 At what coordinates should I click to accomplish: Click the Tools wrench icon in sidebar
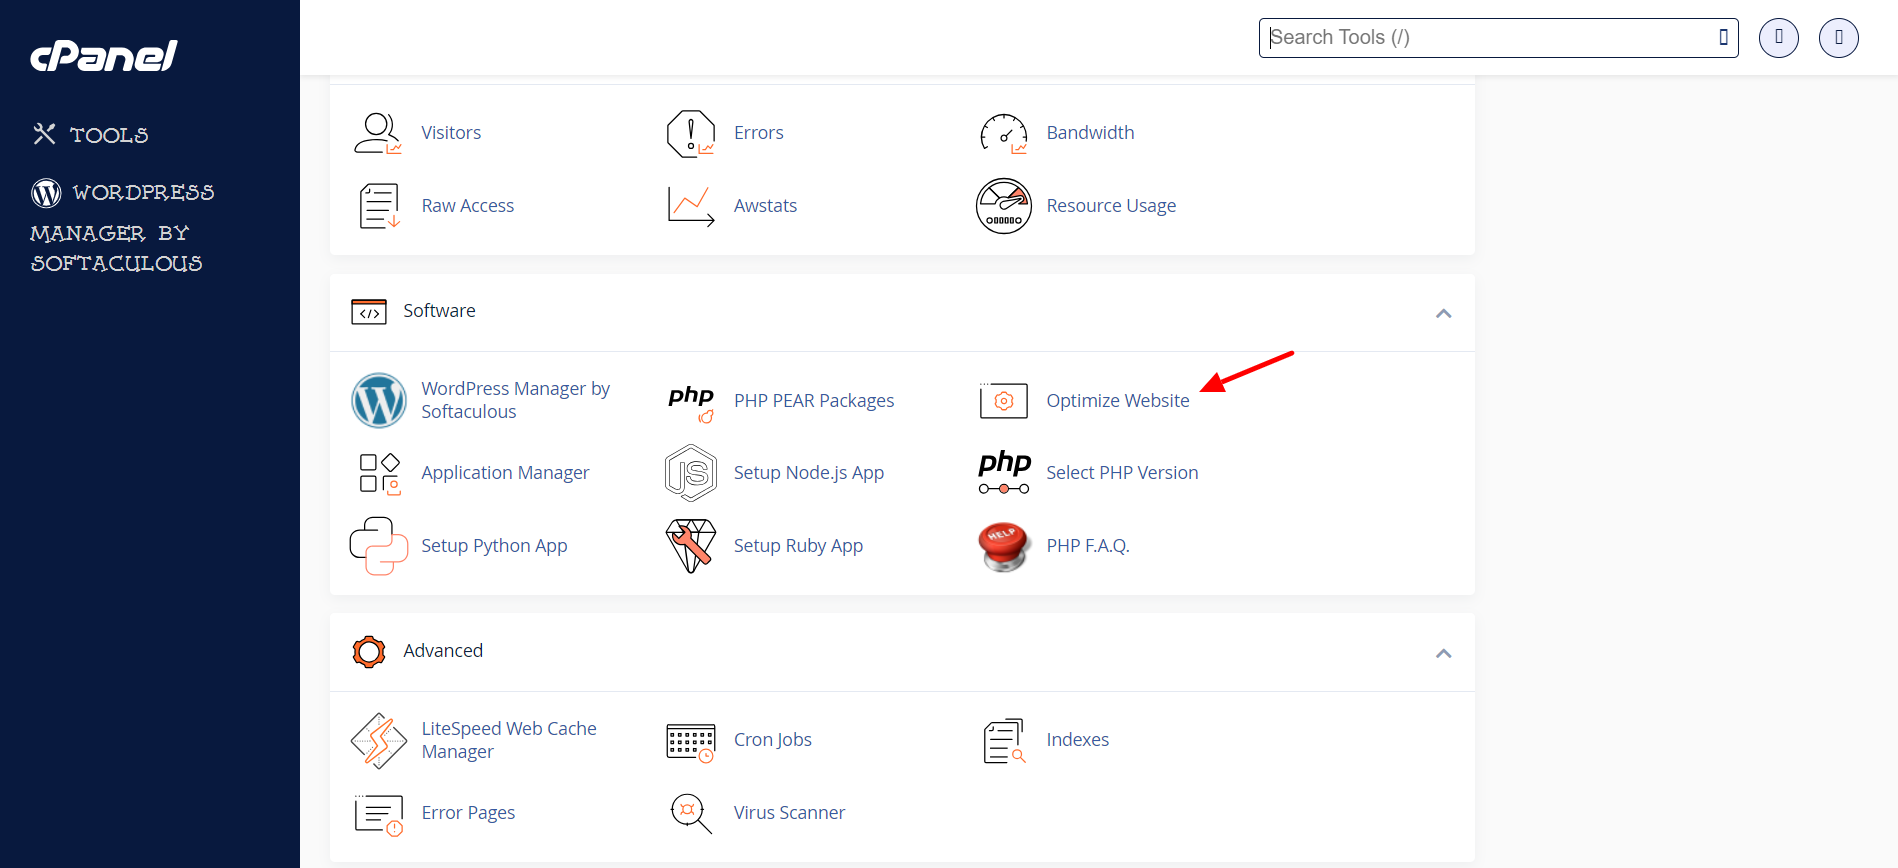[x=44, y=133]
